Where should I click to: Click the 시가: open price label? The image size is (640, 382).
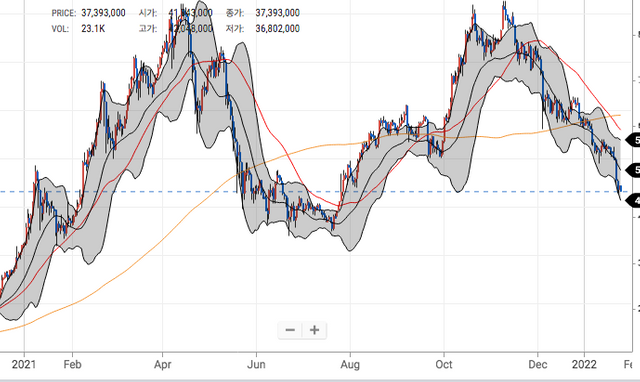148,13
